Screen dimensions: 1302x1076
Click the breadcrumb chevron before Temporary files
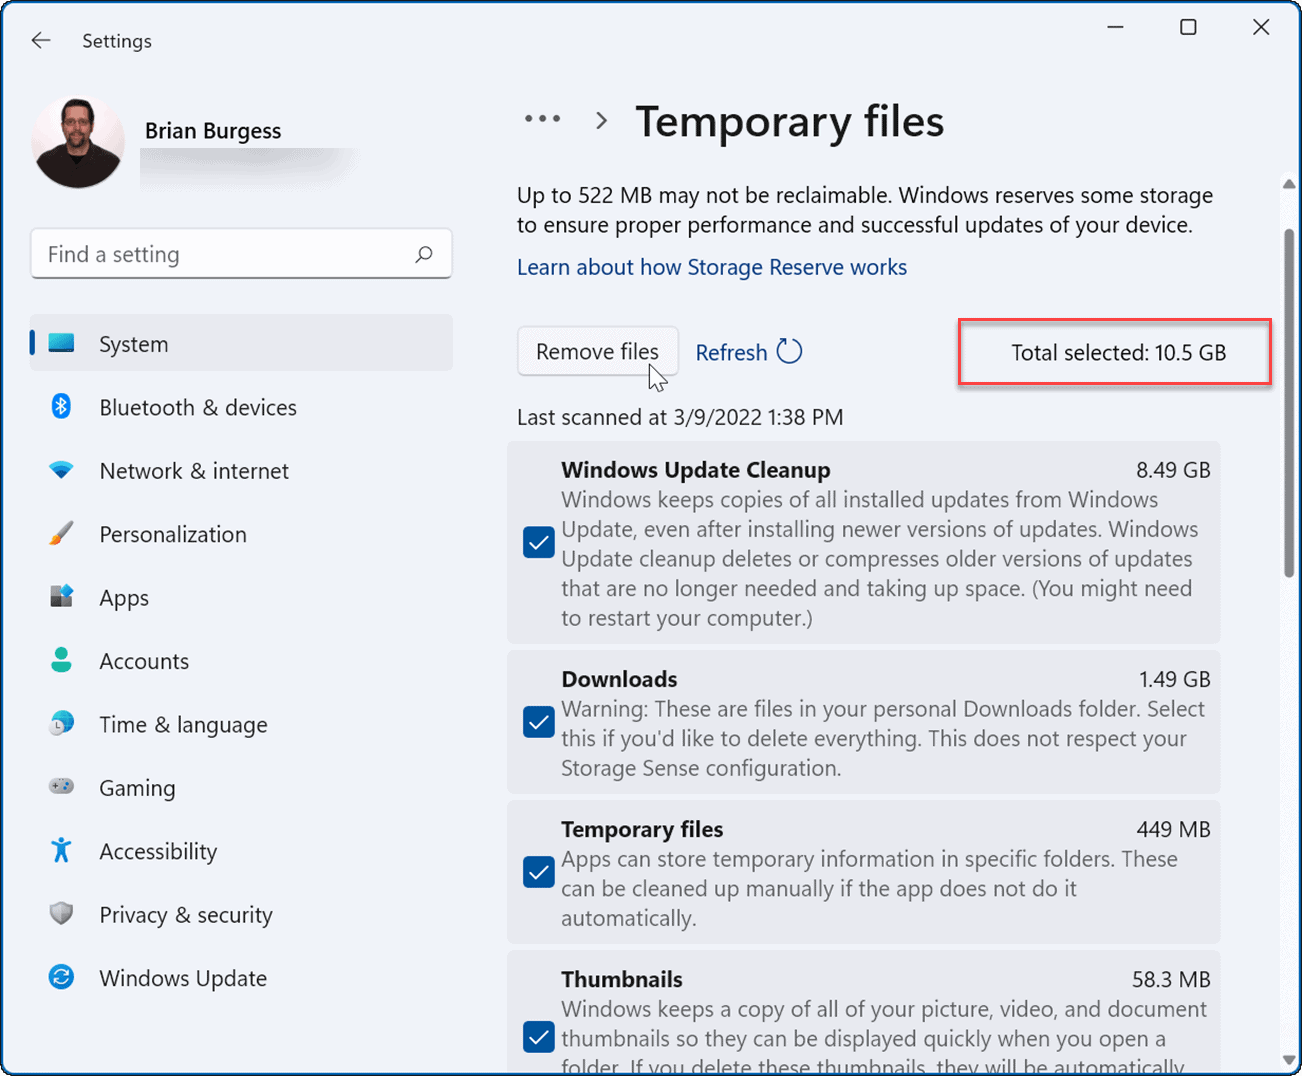601,119
